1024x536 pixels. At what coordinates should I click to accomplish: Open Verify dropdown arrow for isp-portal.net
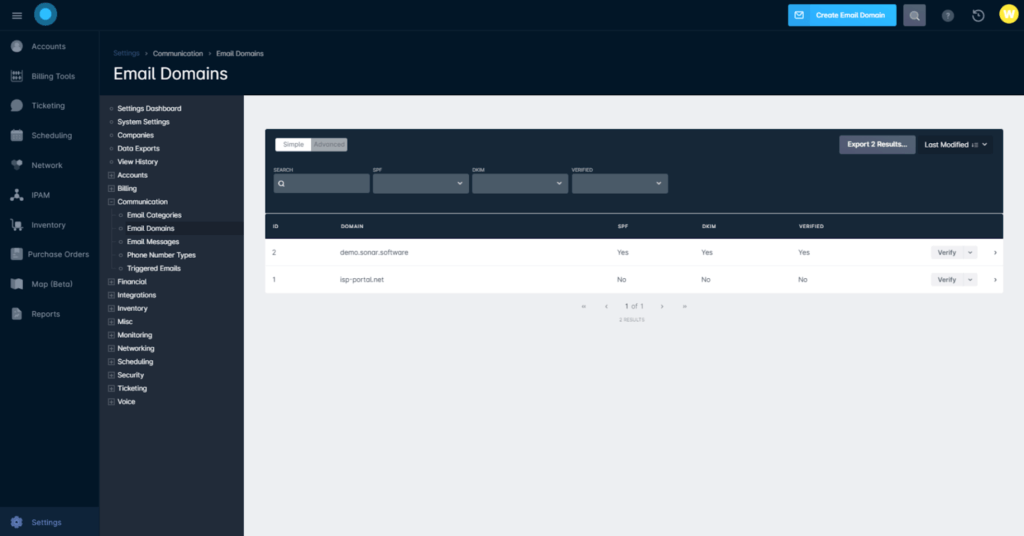pos(970,279)
